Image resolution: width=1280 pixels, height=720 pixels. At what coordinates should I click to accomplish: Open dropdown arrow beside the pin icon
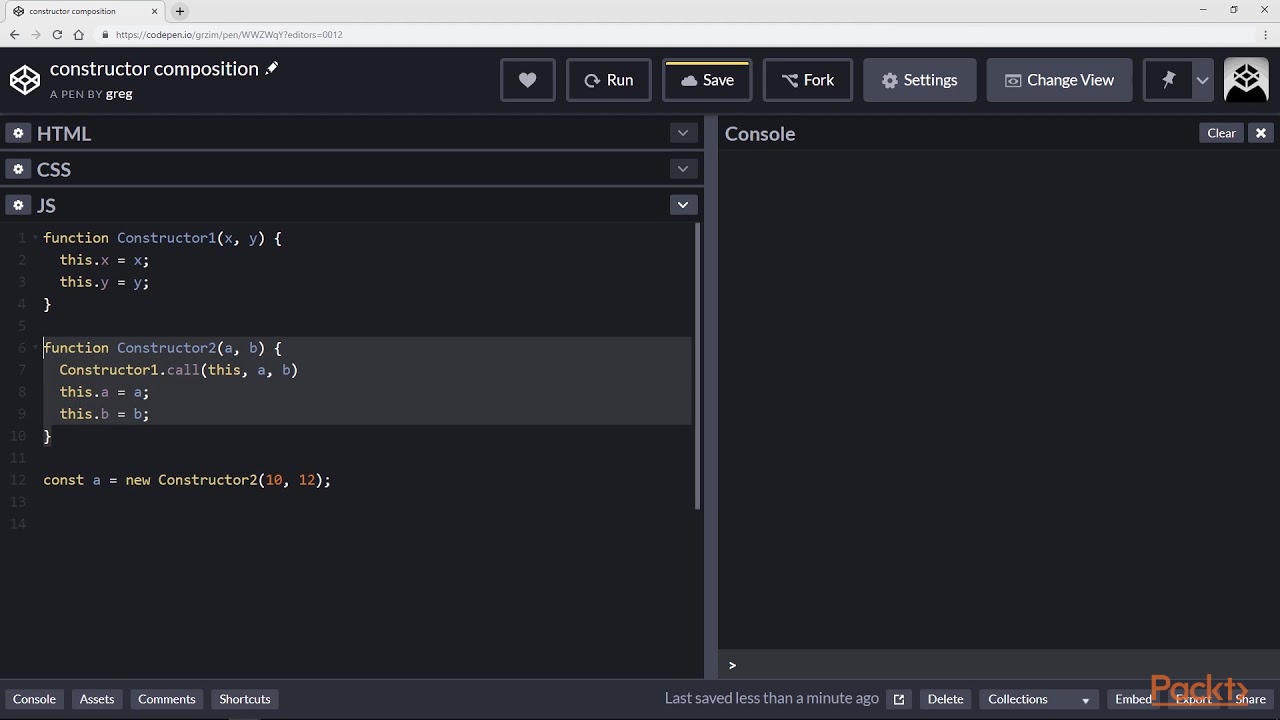[1203, 80]
